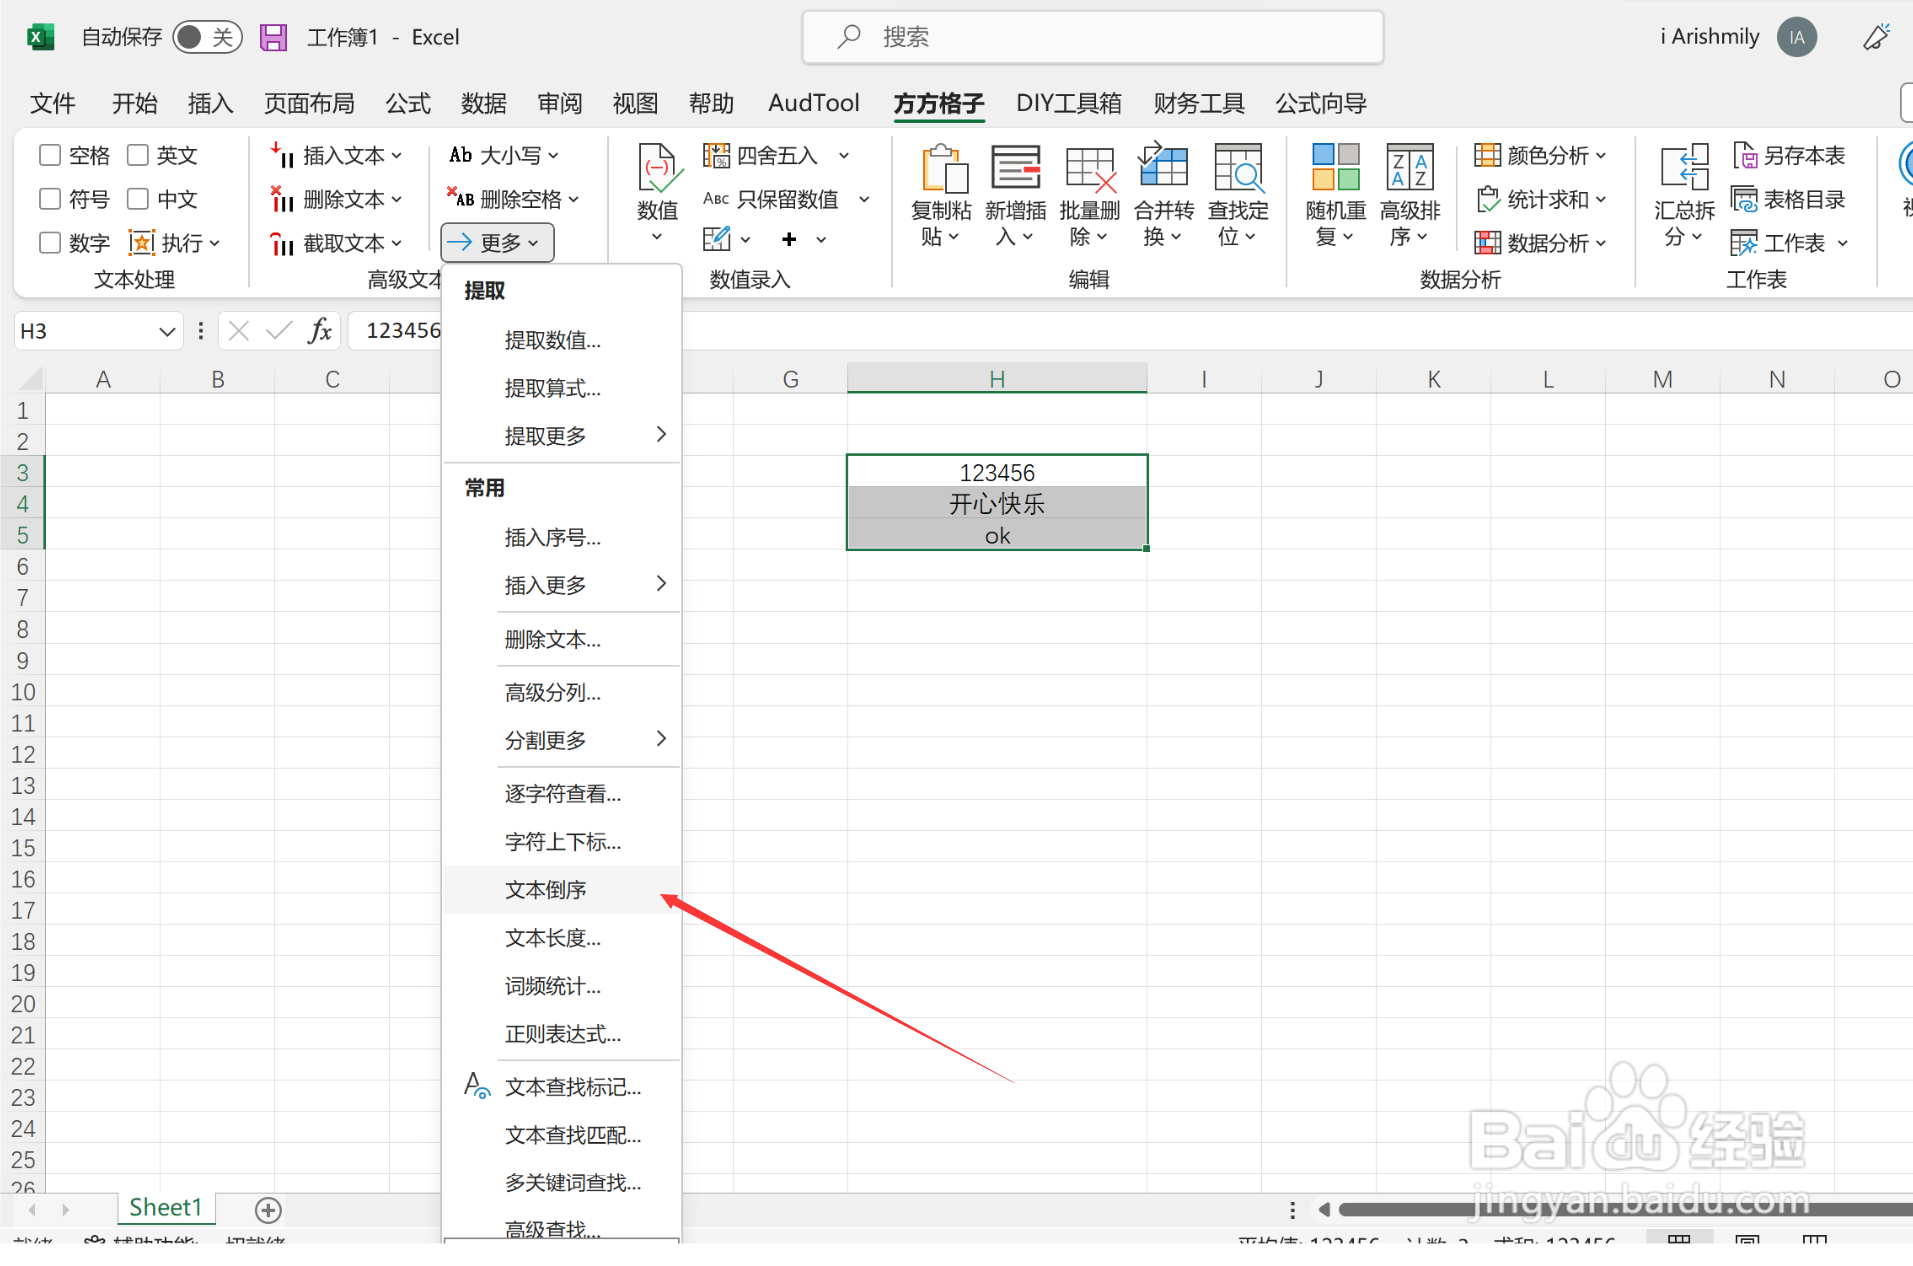Check the 符号 checkbox
The width and height of the screenshot is (1913, 1266).
[x=50, y=199]
